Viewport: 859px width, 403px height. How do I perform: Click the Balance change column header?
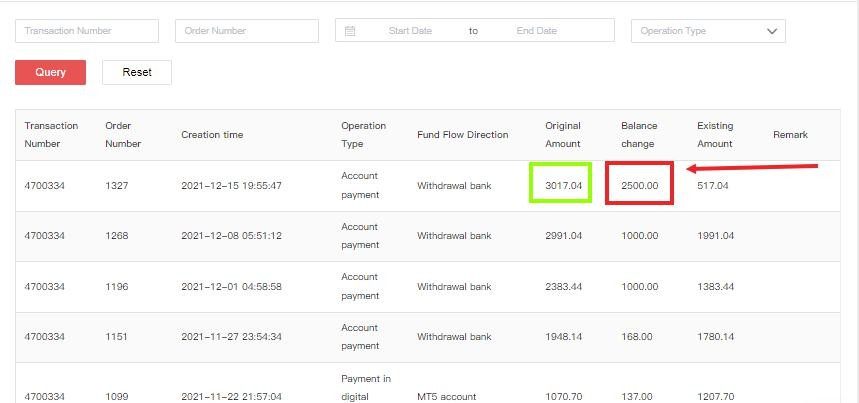coord(639,135)
